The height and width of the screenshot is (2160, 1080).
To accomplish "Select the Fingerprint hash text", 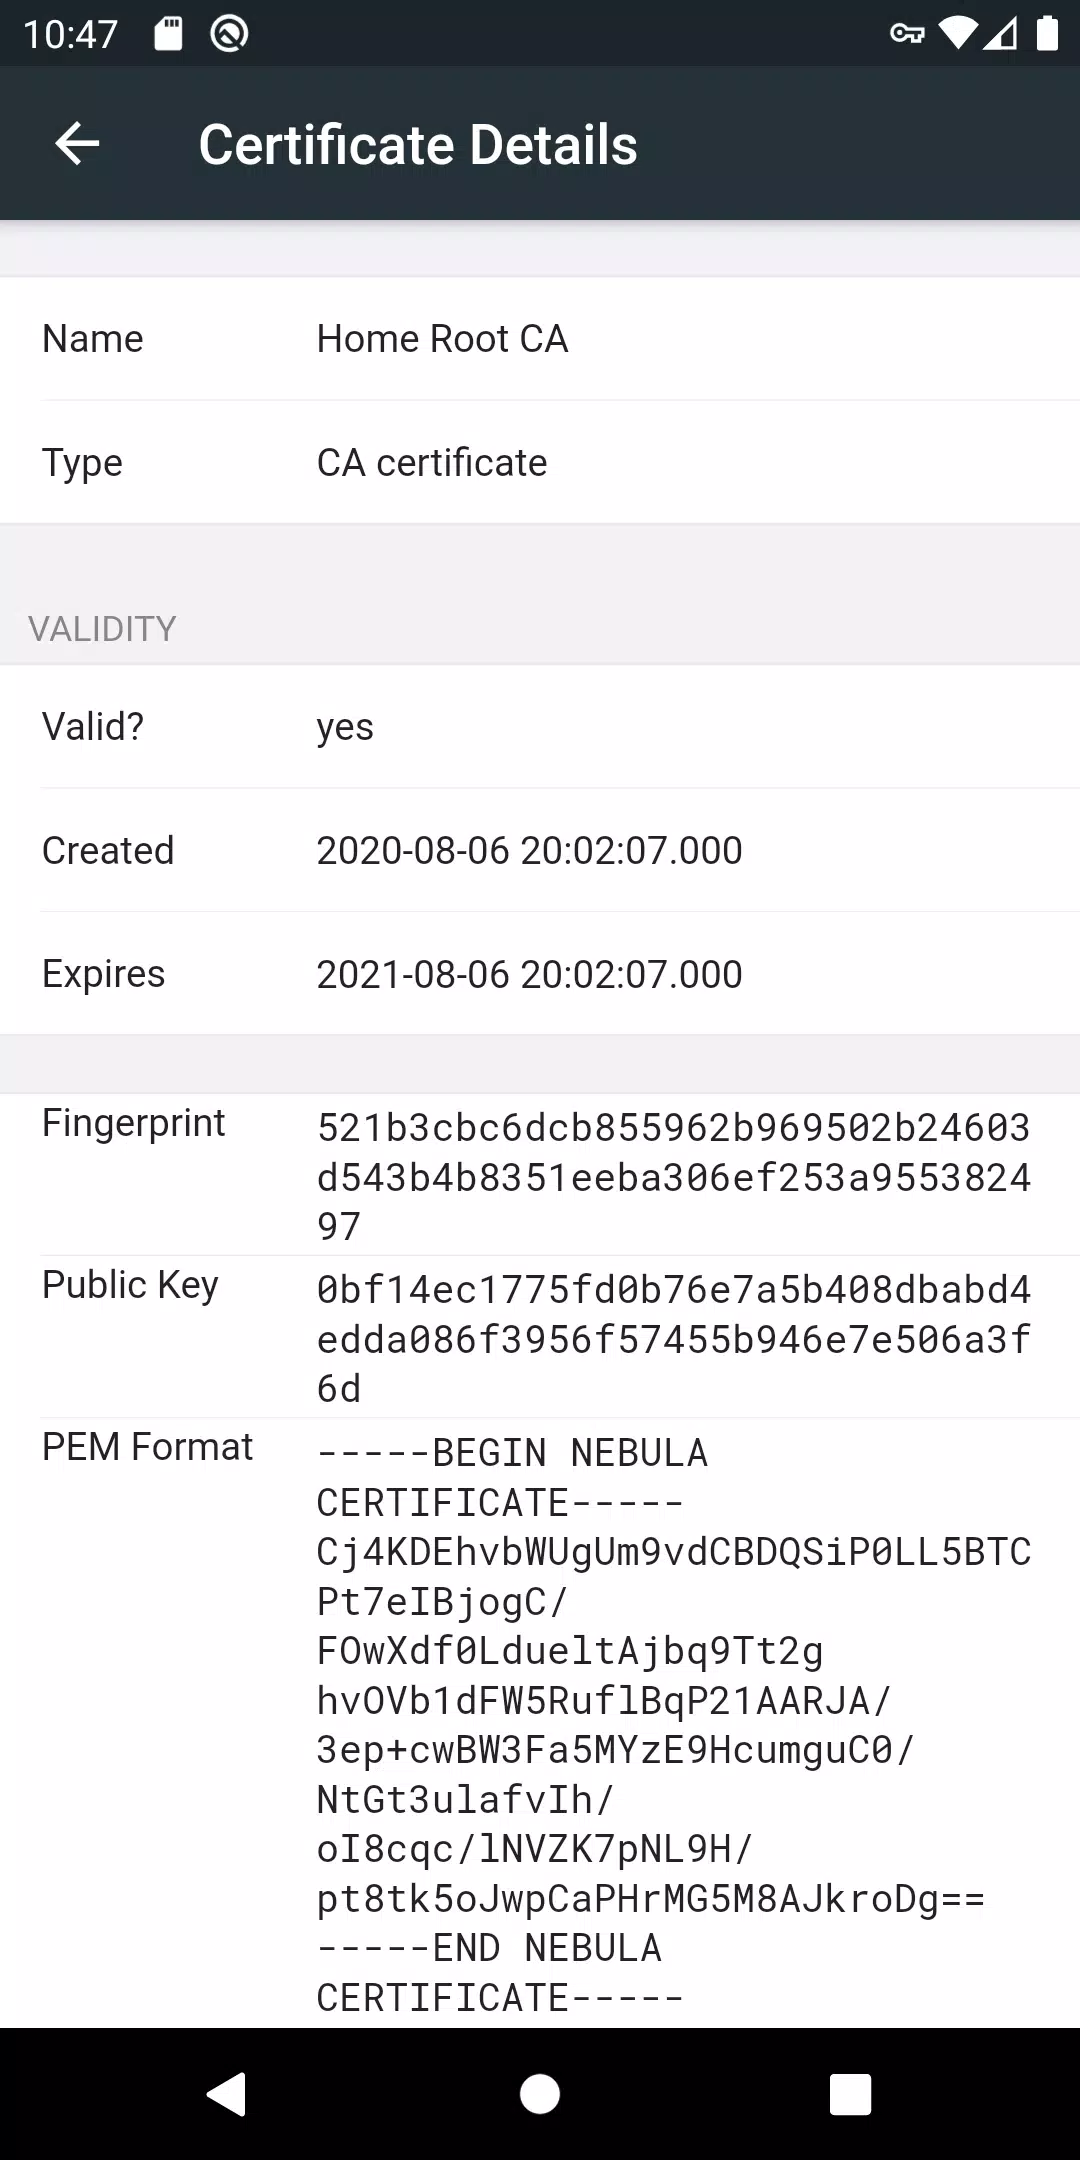I will click(674, 1177).
